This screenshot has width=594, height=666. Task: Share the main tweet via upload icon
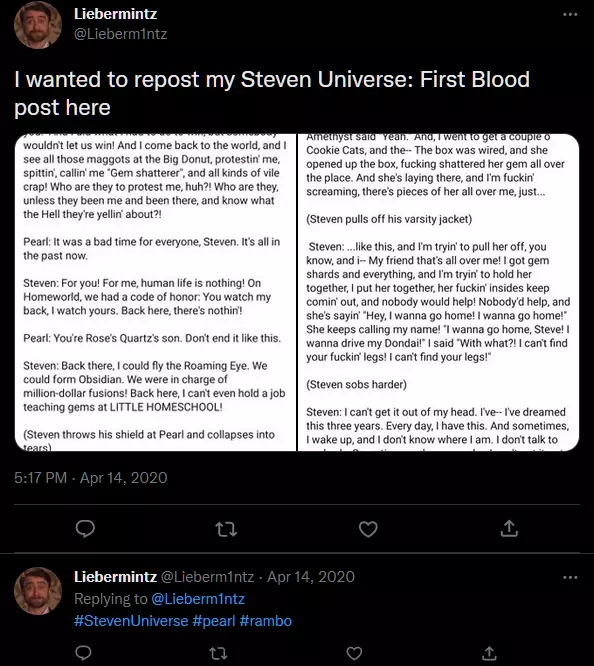click(509, 528)
